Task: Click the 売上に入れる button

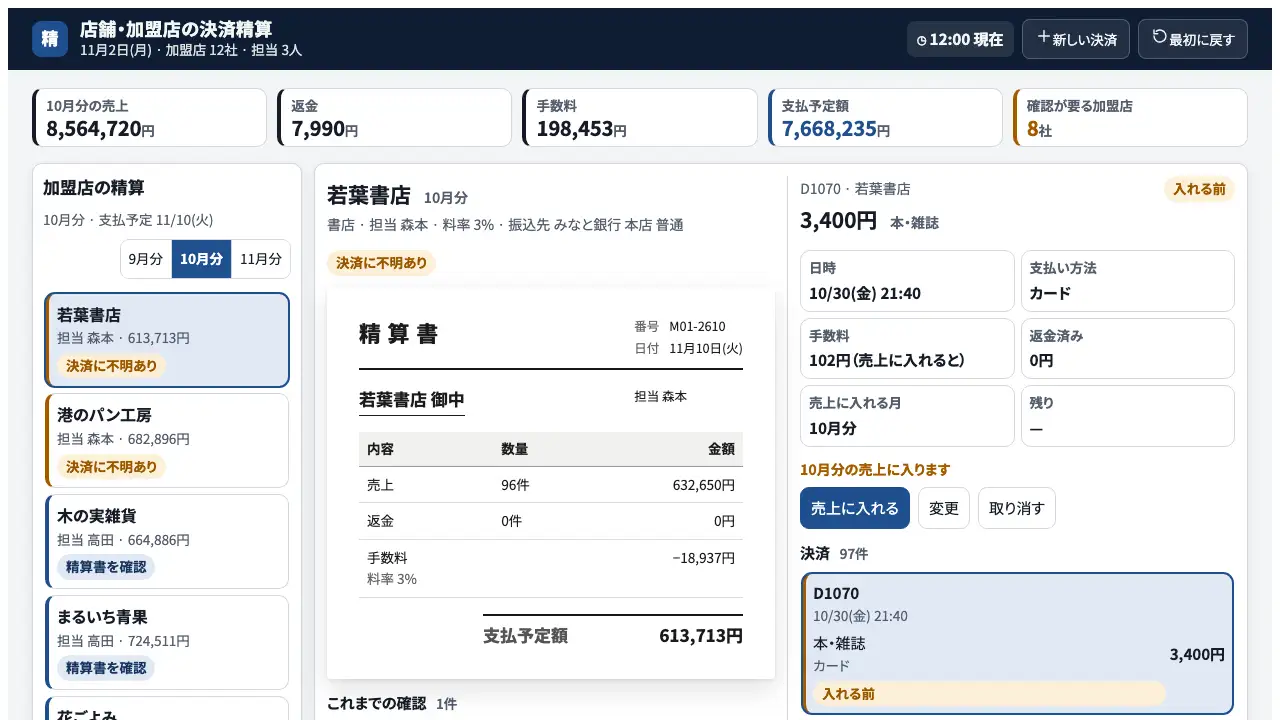Action: tap(855, 508)
